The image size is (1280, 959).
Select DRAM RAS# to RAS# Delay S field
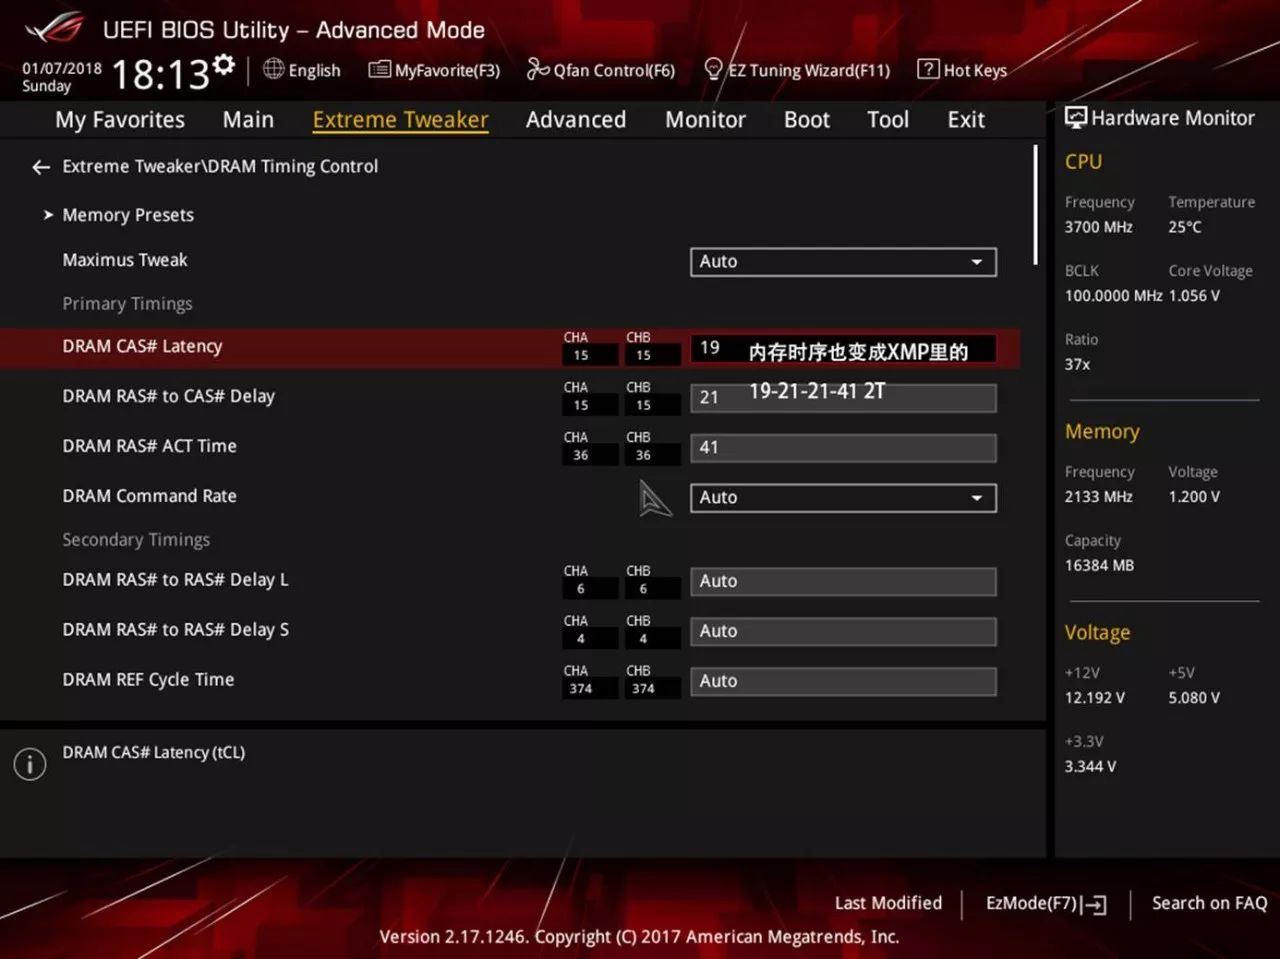(x=843, y=632)
